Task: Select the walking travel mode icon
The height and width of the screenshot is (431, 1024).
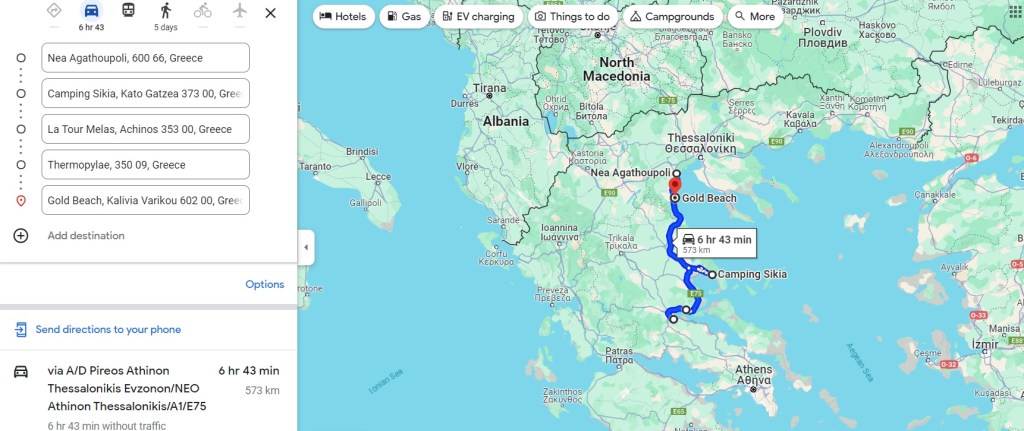Action: (166, 10)
